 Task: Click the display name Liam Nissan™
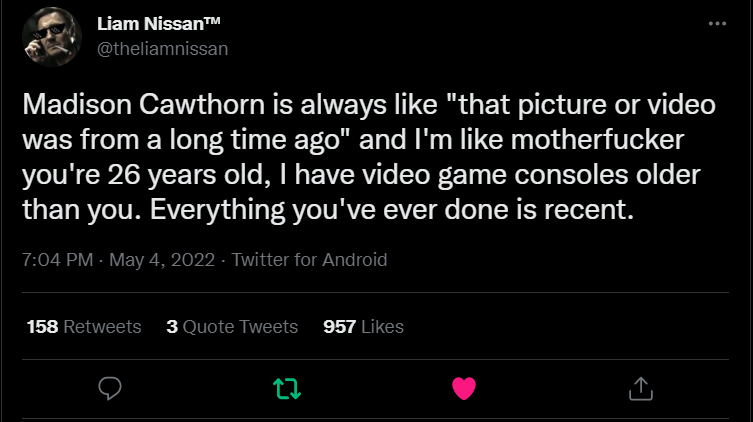coord(158,24)
